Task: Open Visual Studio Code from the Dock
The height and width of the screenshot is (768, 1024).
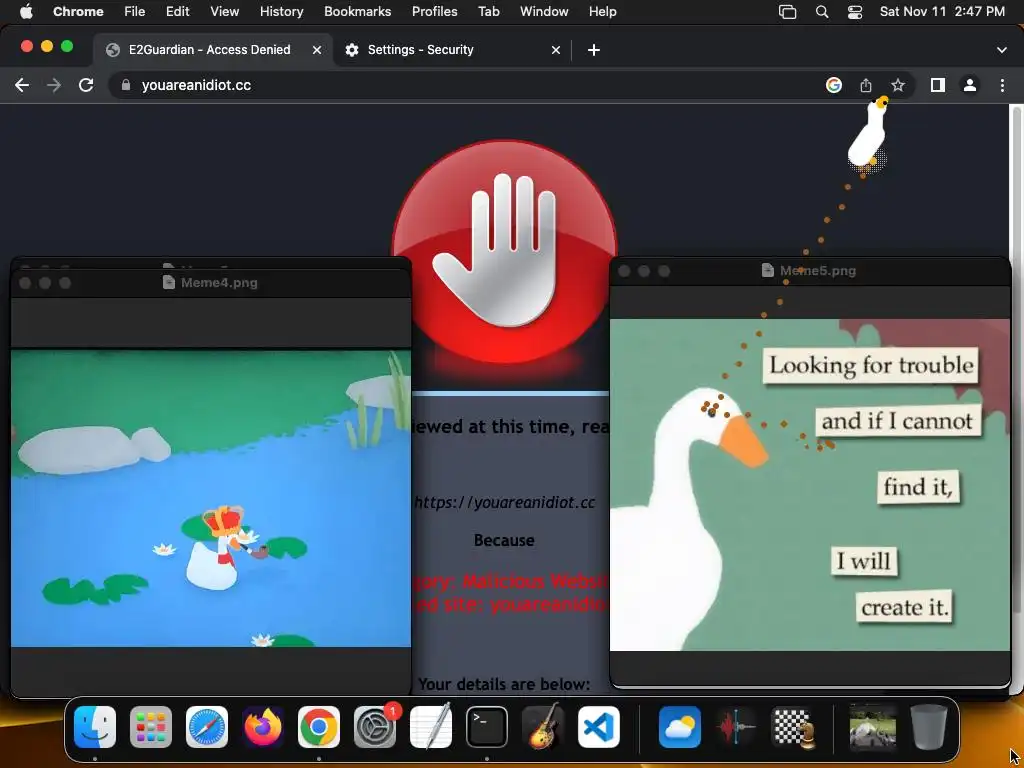Action: point(599,727)
